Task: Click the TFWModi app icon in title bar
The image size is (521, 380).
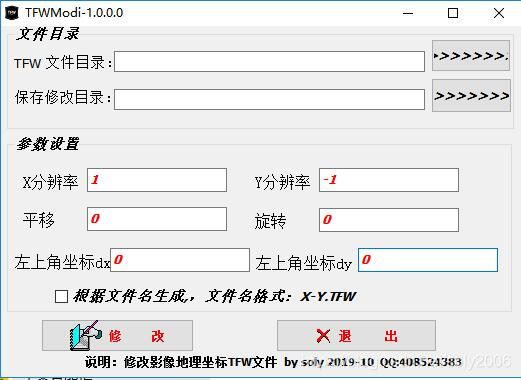Action: tap(12, 13)
